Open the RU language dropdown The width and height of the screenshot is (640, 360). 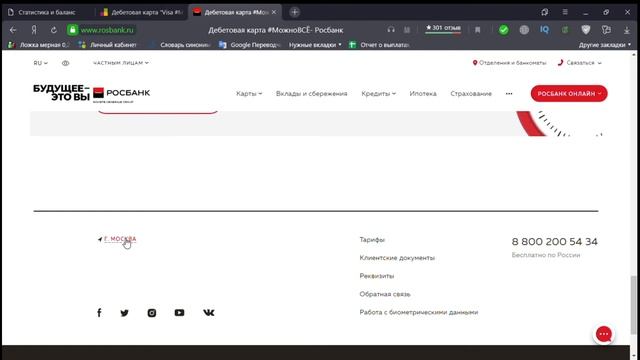[40, 63]
